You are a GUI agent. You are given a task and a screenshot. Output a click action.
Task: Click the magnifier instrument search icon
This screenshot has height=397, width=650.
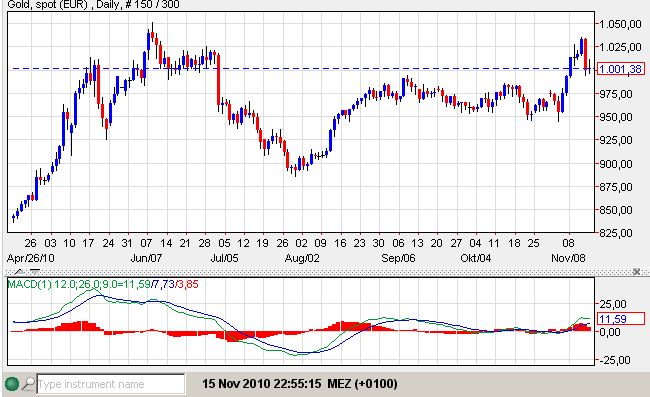[29, 384]
